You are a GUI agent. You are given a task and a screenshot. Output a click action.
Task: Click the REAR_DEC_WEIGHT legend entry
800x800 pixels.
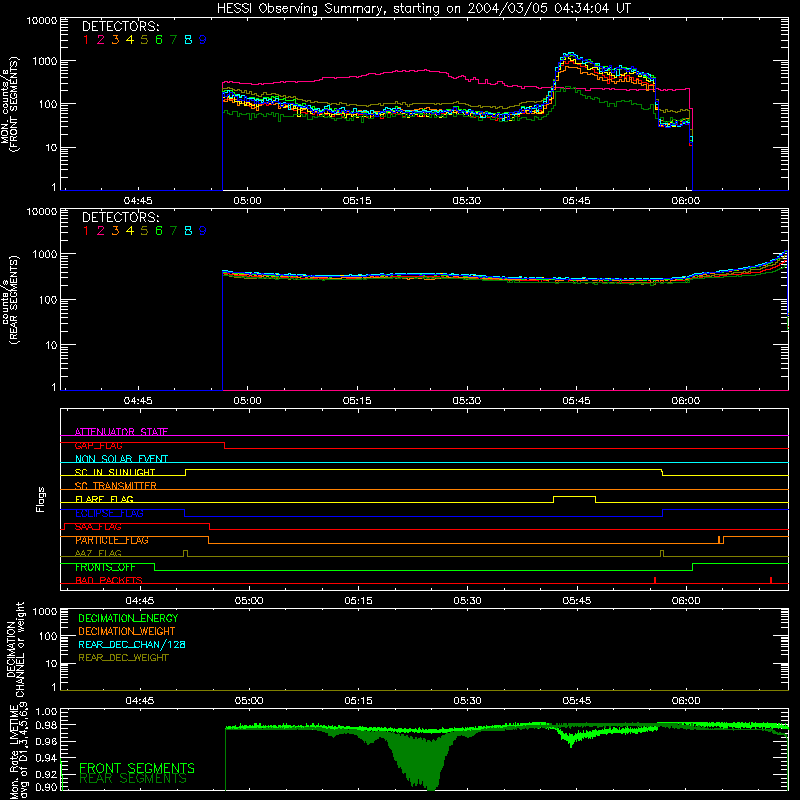tap(123, 658)
